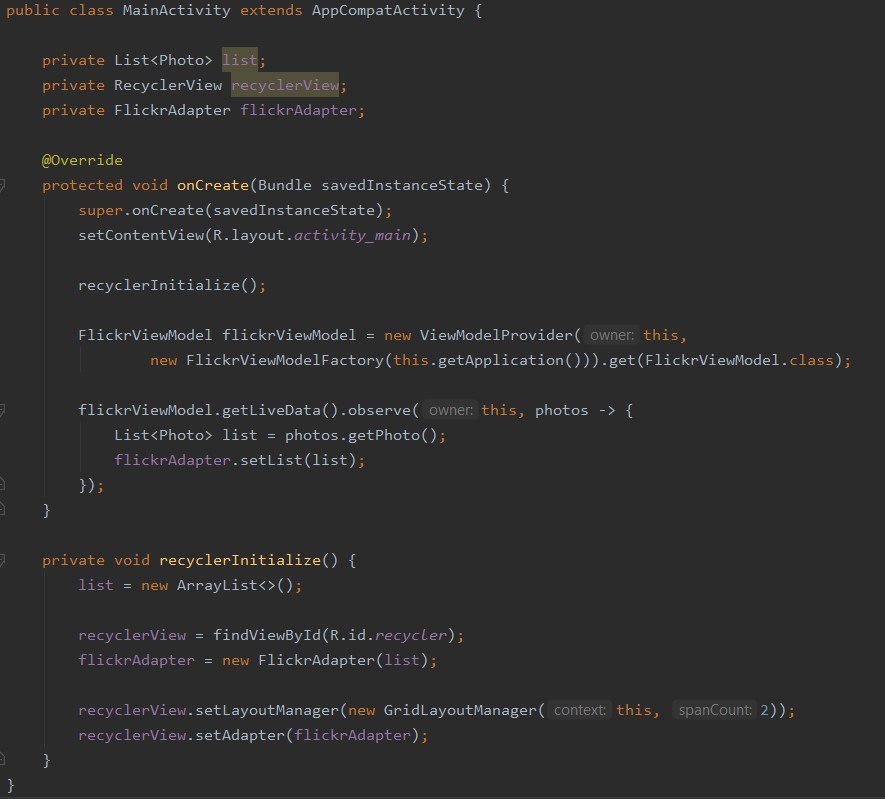This screenshot has width=885, height=799.
Task: Collapse the onCreate method fold marker
Action: 2,185
